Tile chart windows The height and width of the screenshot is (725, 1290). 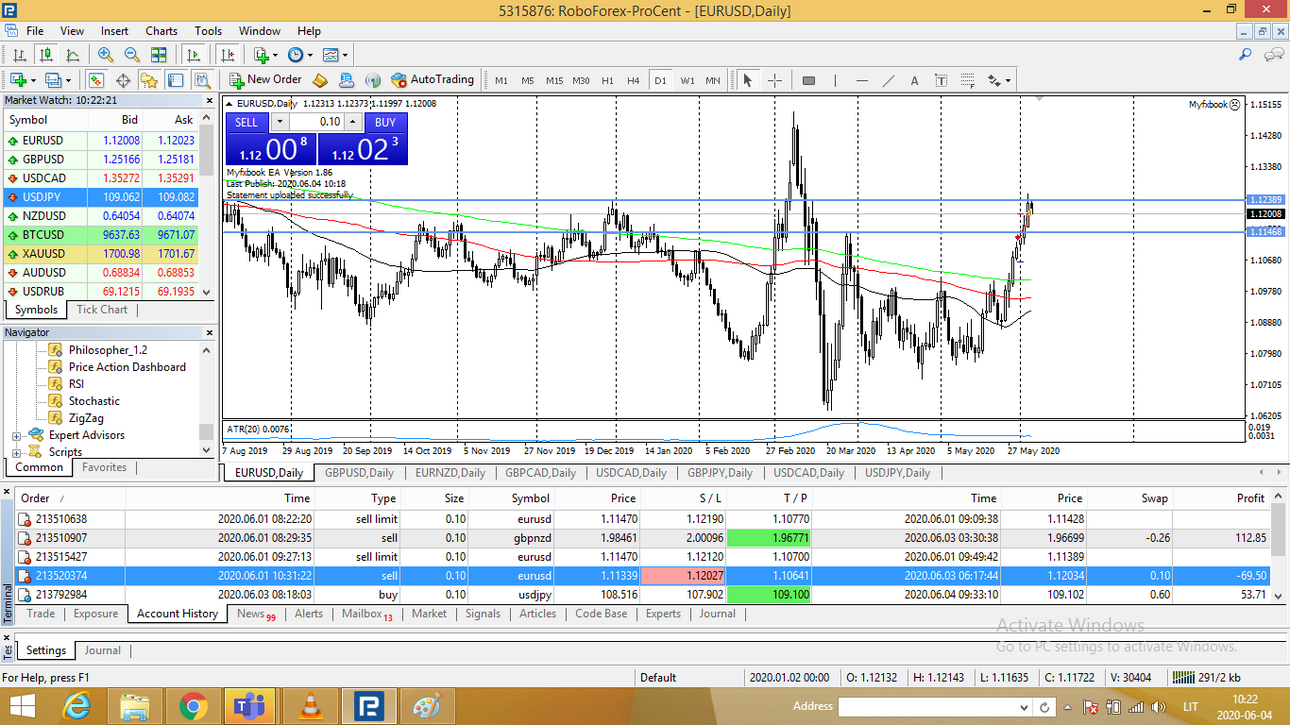pos(158,55)
